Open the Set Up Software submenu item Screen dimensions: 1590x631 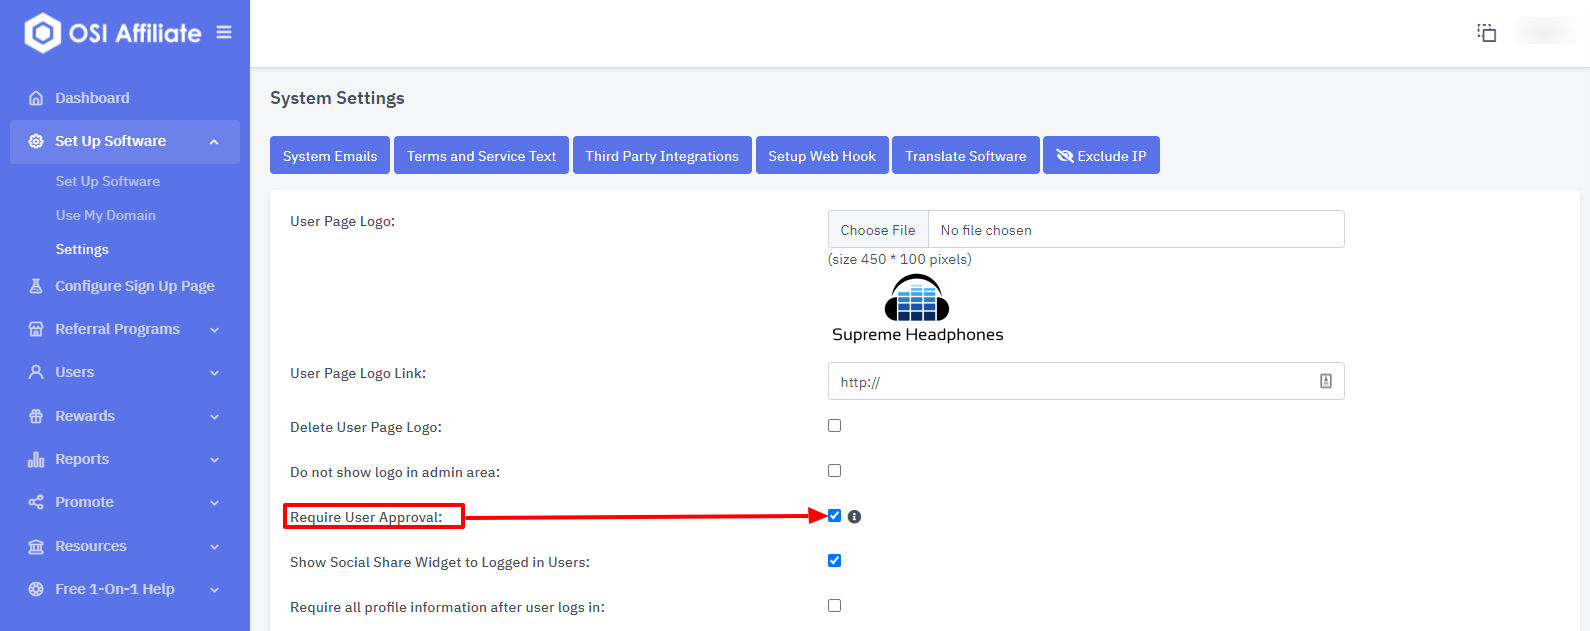click(107, 181)
